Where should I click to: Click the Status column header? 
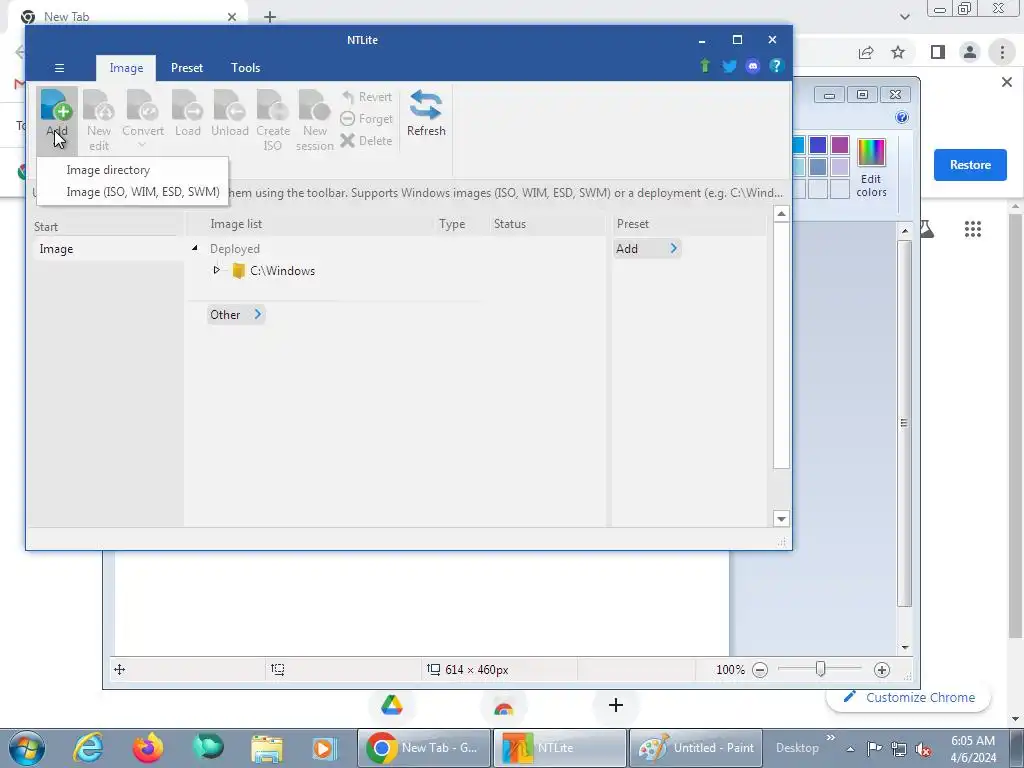pos(509,224)
